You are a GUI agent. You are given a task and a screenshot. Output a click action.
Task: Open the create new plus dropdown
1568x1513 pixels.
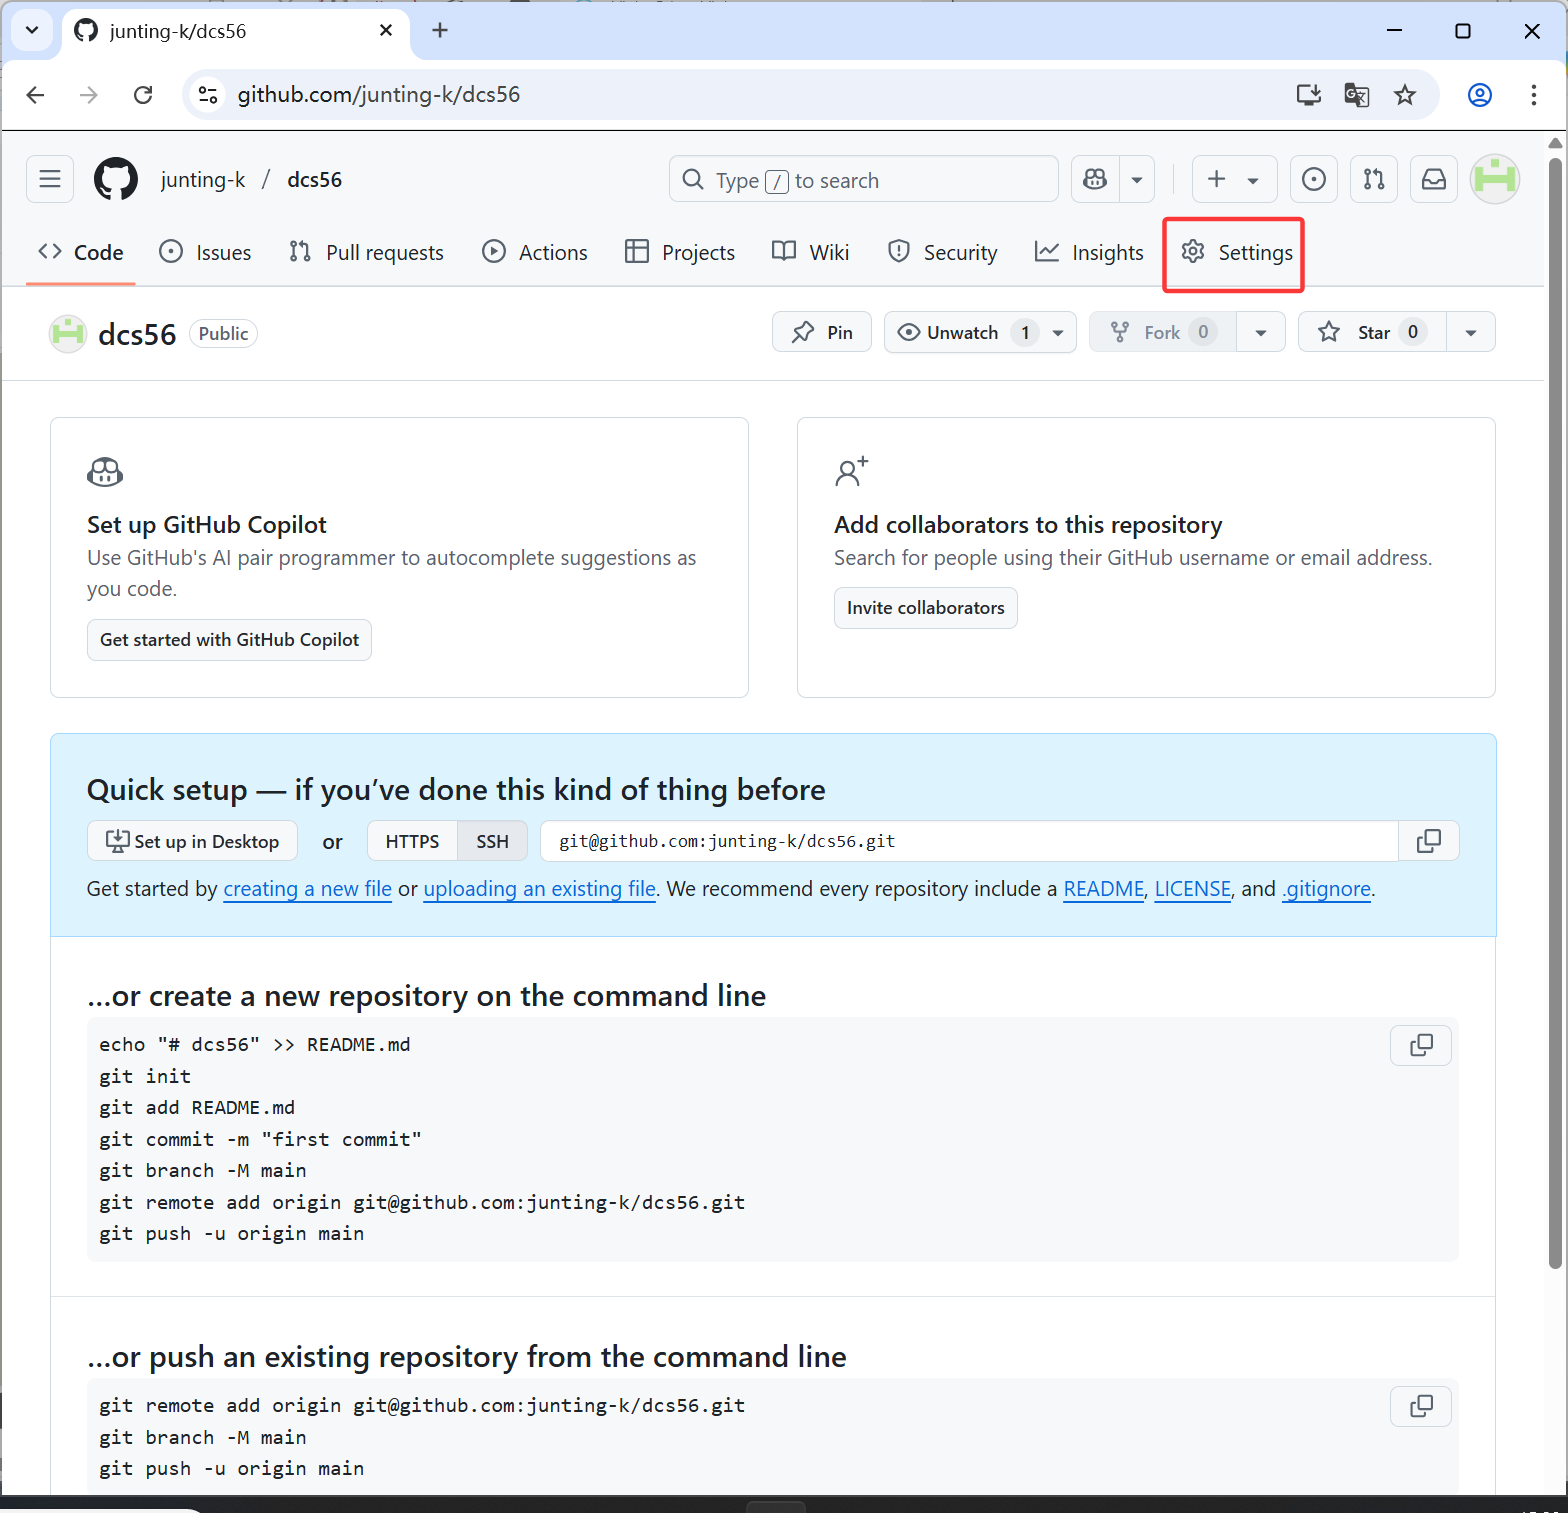(x=1233, y=180)
